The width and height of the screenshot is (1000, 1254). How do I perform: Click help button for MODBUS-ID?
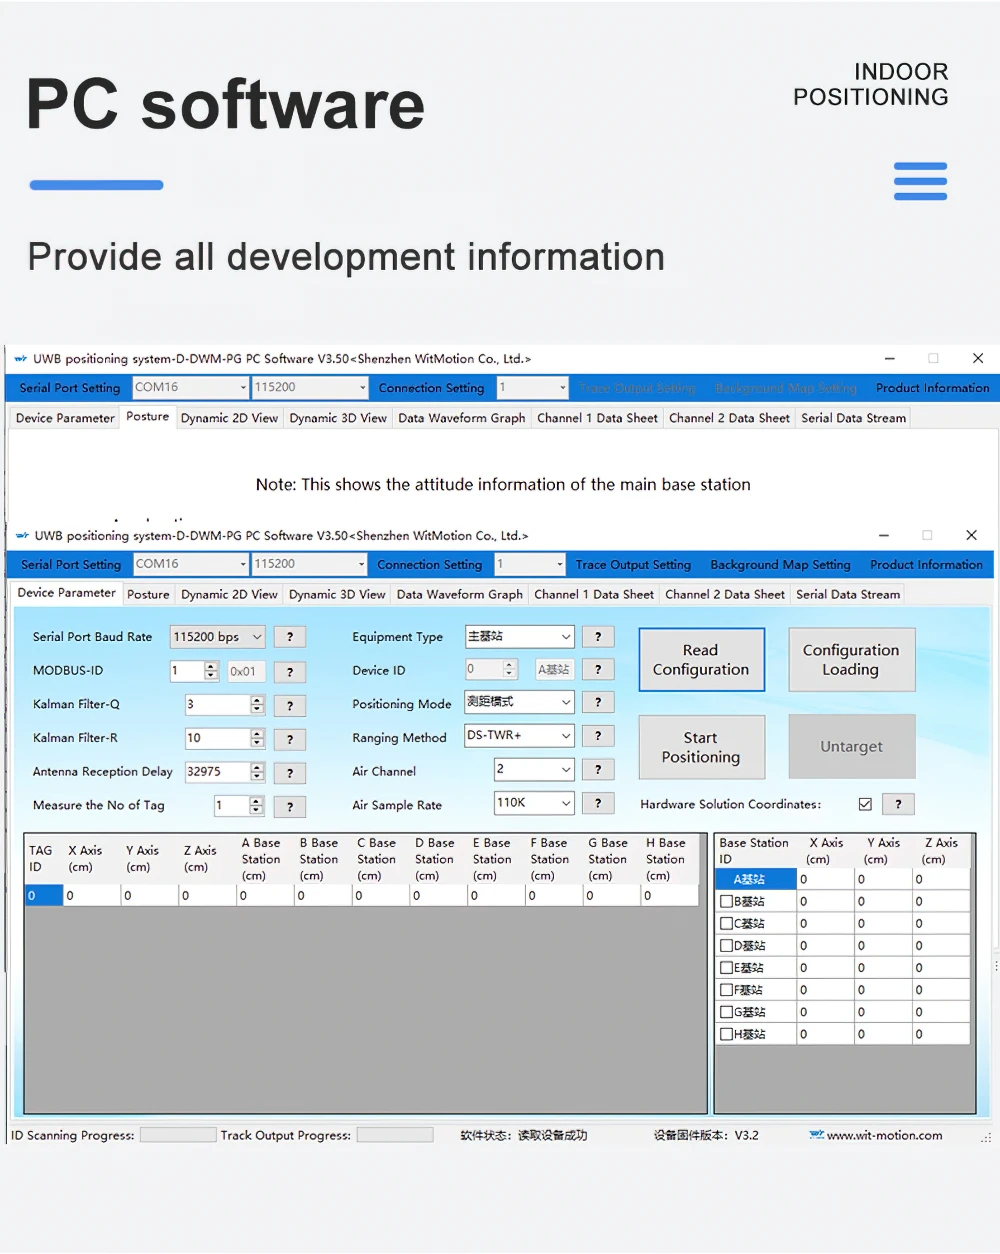click(x=290, y=672)
